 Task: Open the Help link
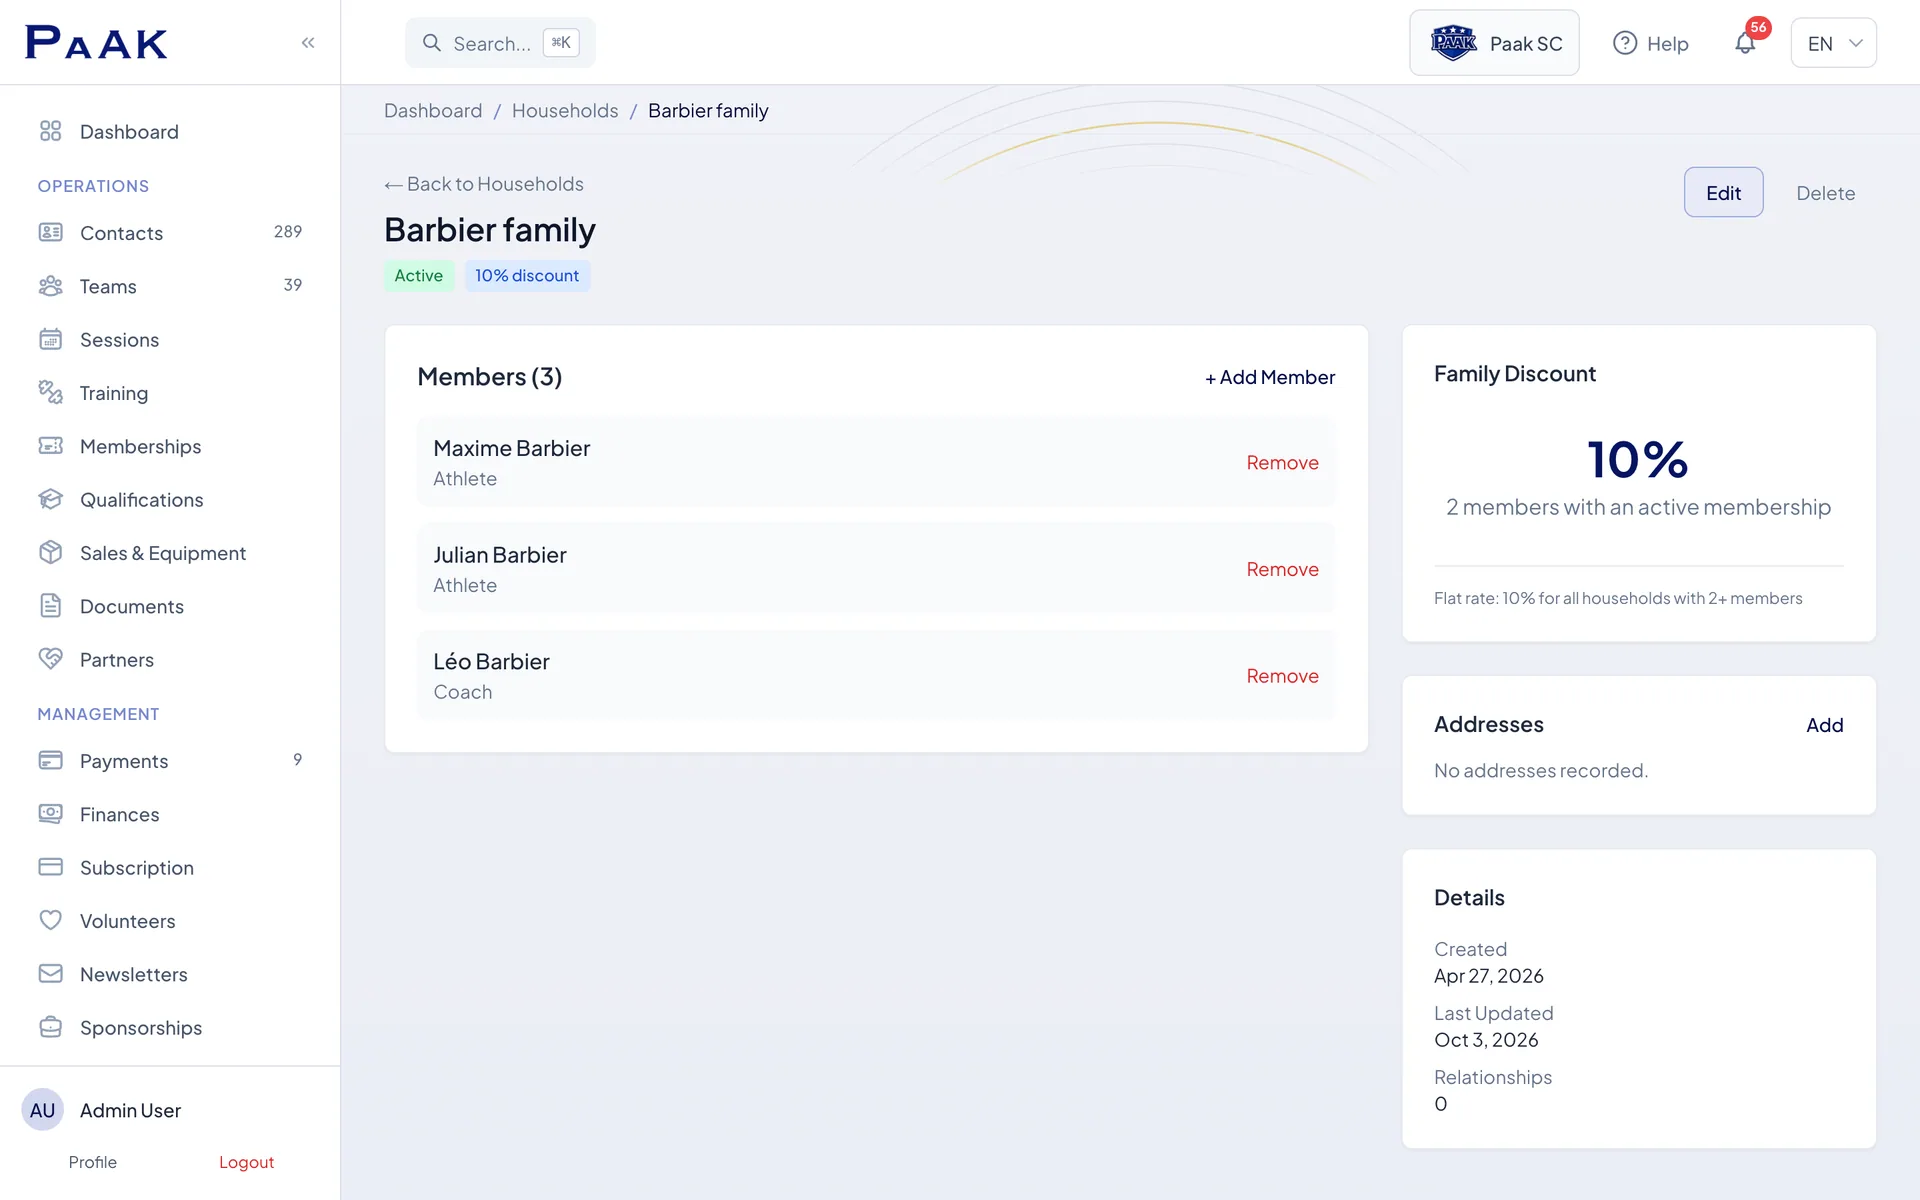[1650, 43]
